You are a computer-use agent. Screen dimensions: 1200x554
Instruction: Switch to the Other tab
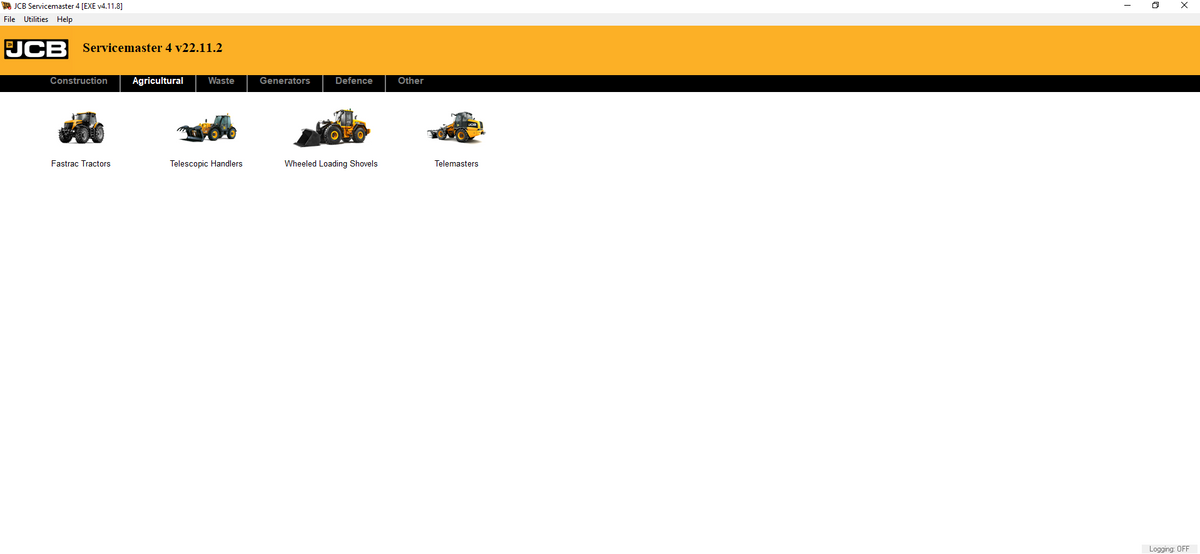point(411,81)
